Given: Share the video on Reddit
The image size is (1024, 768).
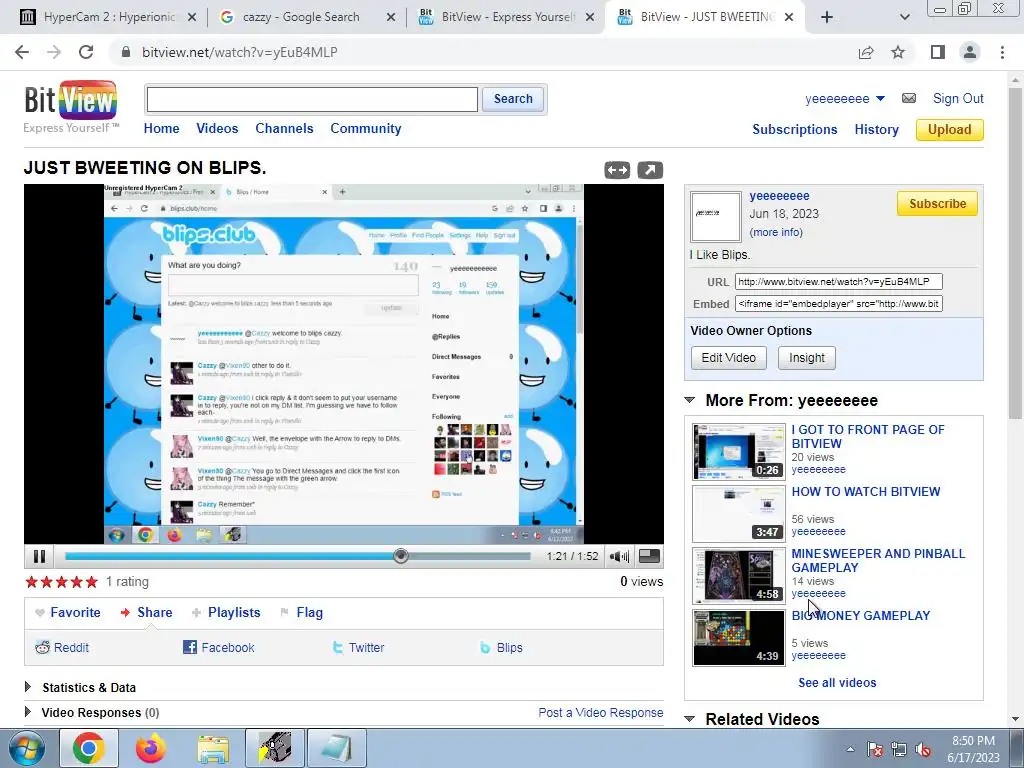Looking at the screenshot, I should click(x=62, y=647).
